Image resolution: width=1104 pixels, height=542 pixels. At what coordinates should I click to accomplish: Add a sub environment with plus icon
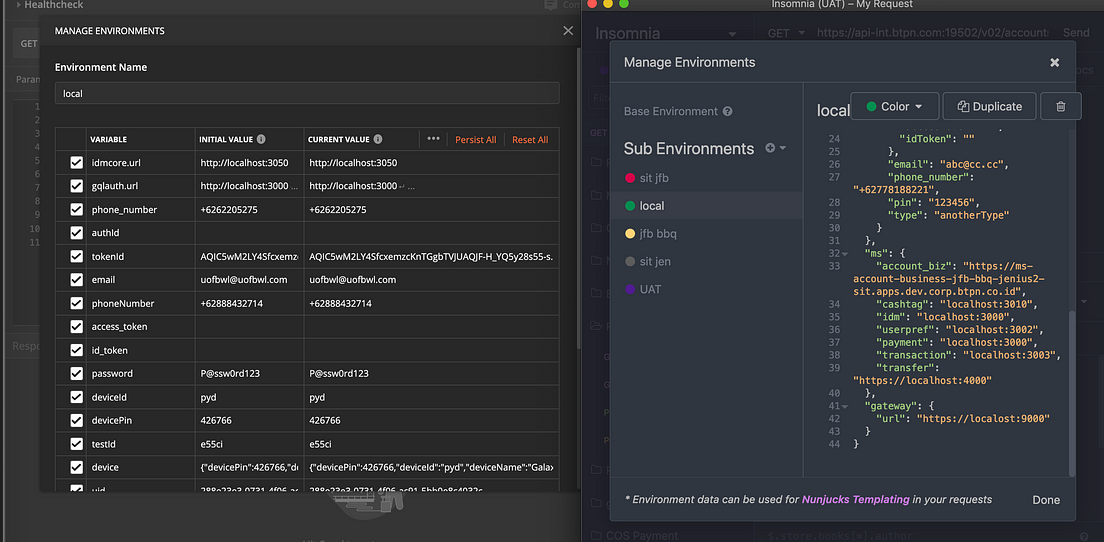[x=770, y=148]
